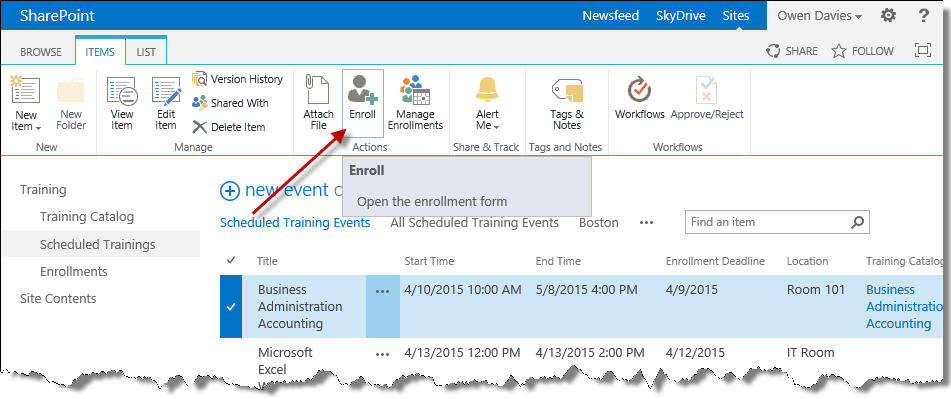Switch to the Boston view

click(599, 223)
